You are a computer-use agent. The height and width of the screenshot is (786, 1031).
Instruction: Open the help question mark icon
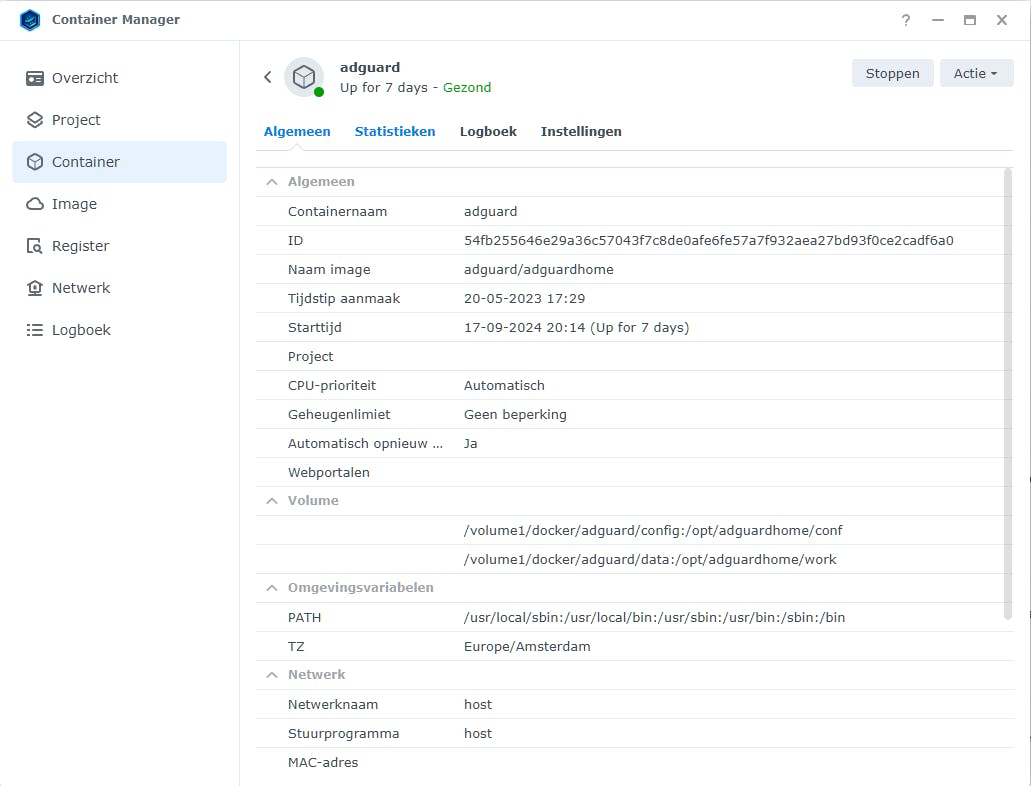[906, 20]
